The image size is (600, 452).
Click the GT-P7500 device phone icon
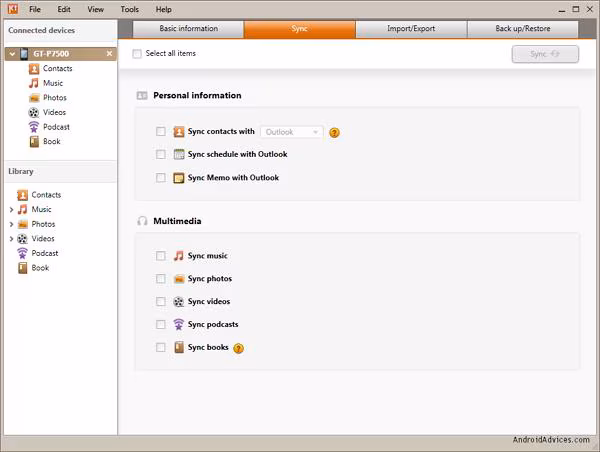pyautogui.click(x=24, y=54)
